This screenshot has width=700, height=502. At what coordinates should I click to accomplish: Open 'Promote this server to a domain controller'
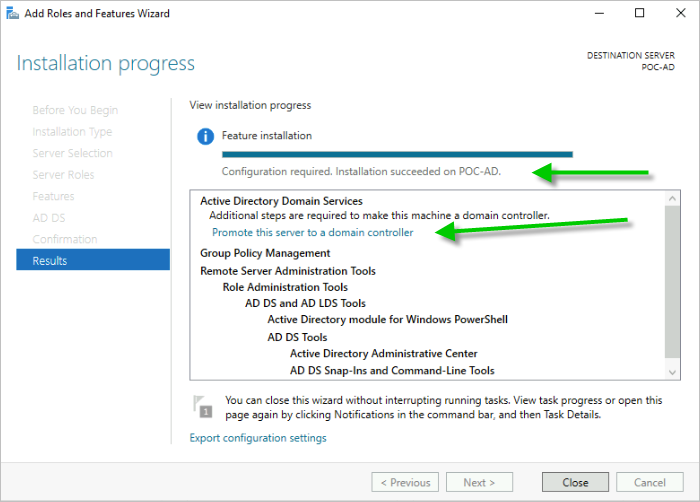coord(312,233)
